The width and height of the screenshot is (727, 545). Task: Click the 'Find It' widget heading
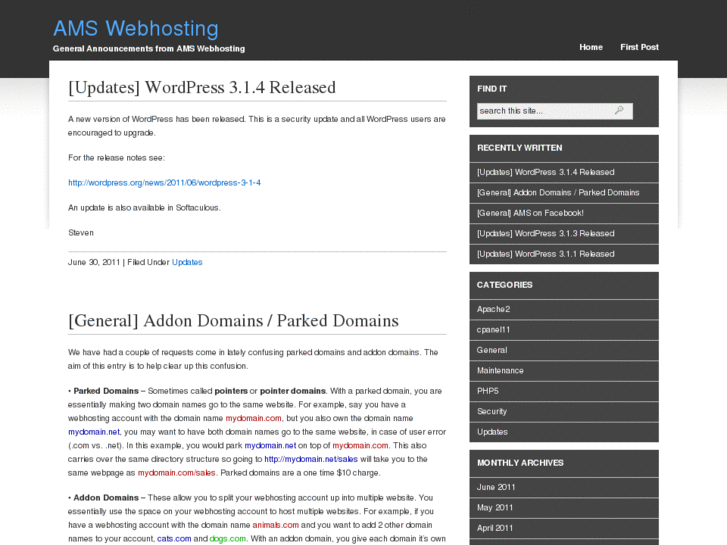492,89
